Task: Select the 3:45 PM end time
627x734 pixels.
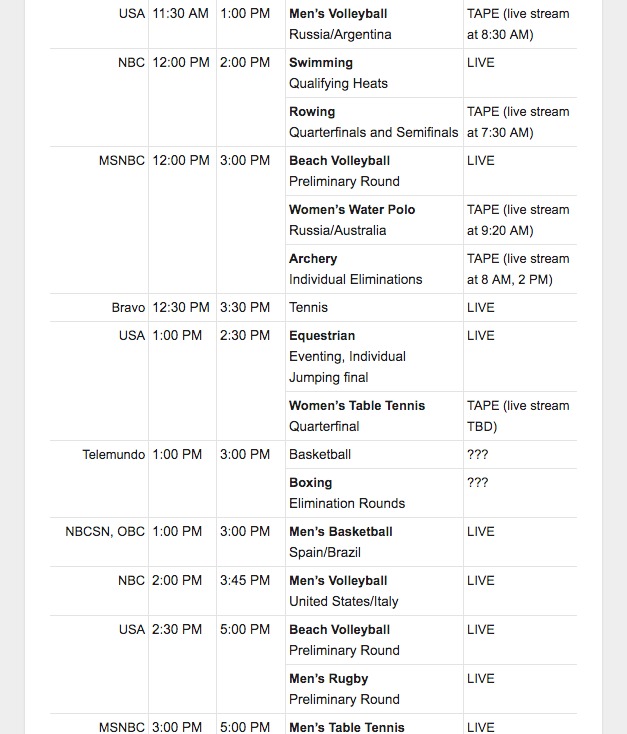Action: pos(245,580)
